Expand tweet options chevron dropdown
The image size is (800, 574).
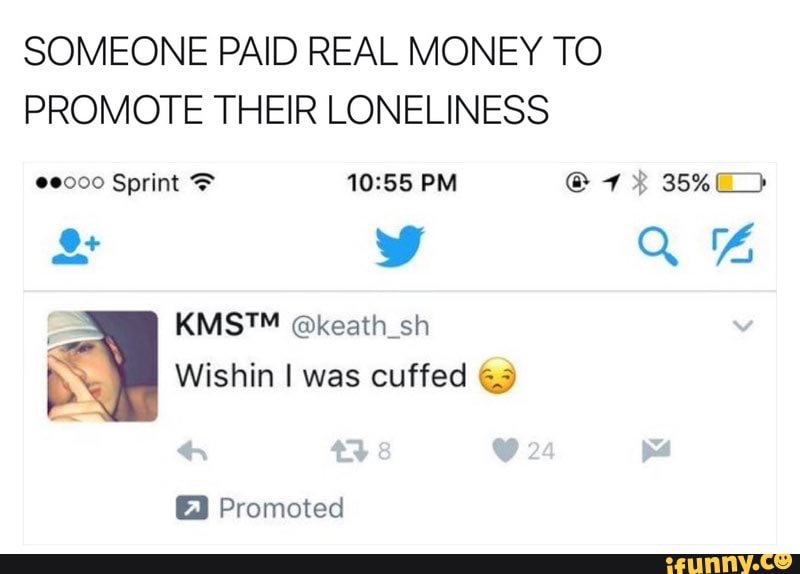[x=742, y=326]
